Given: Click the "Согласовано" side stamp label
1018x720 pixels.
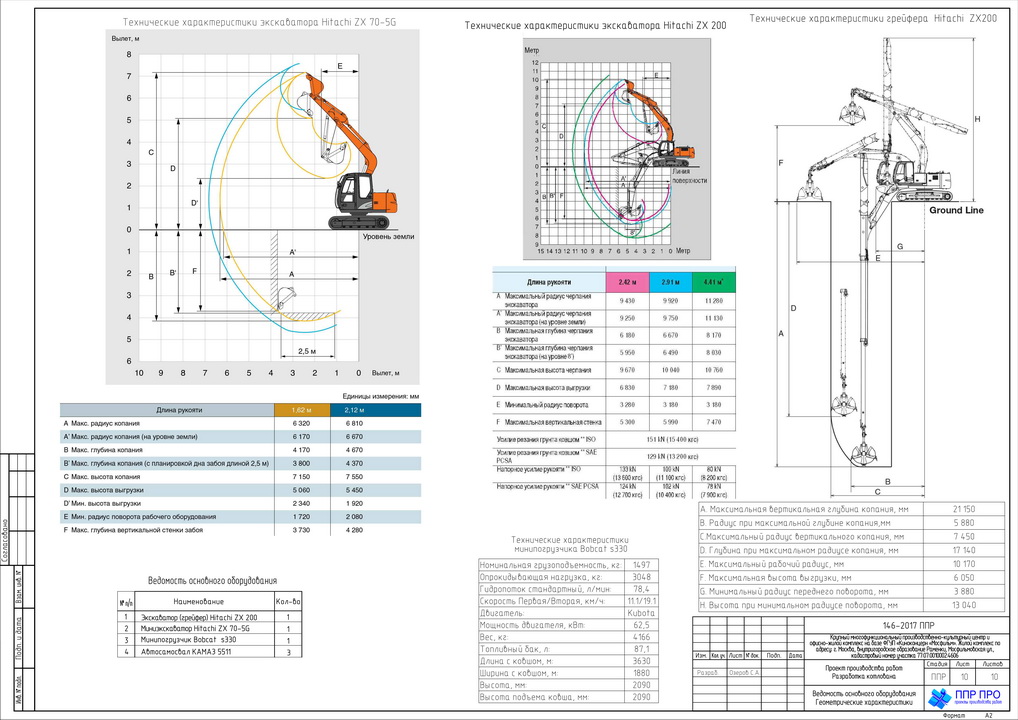Looking at the screenshot, I should tap(5, 540).
